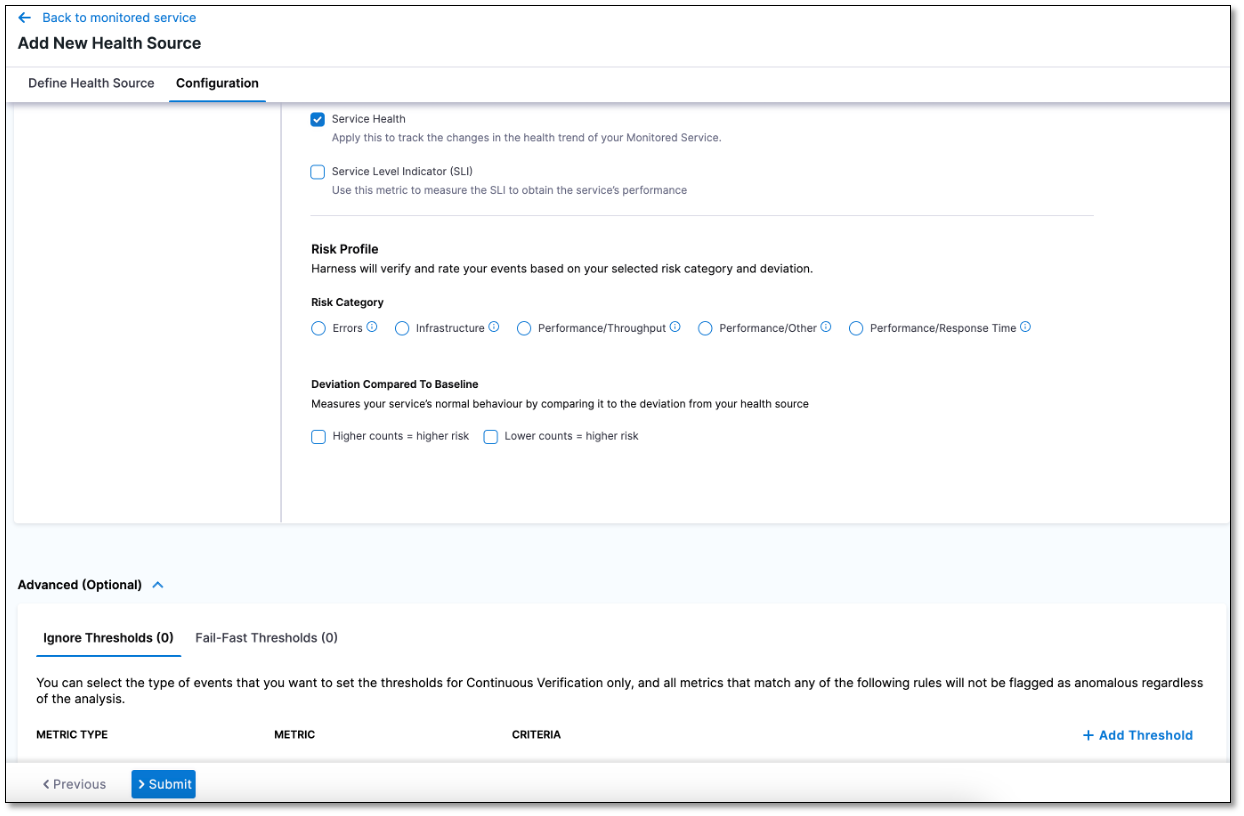Collapse the Advanced (Optional) section

point(158,585)
